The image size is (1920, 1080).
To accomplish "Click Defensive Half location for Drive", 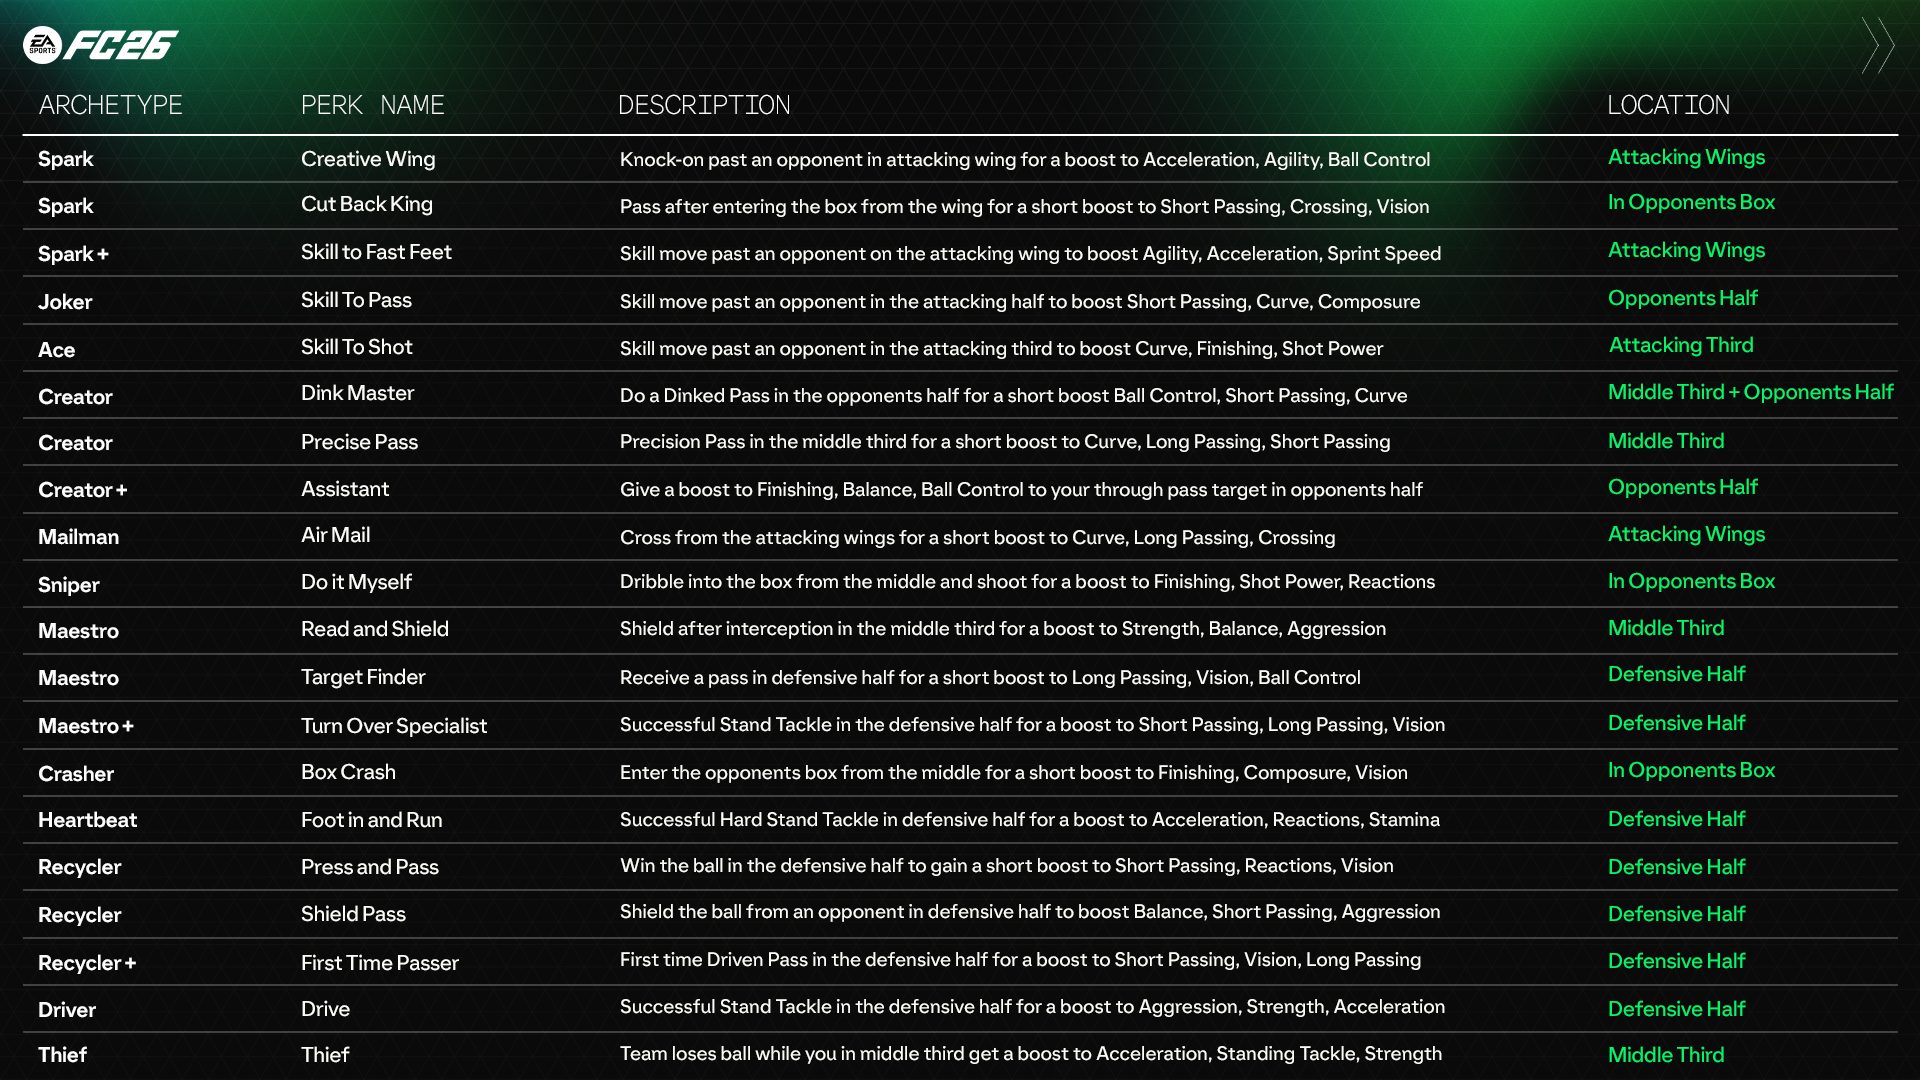I will [x=1676, y=1009].
